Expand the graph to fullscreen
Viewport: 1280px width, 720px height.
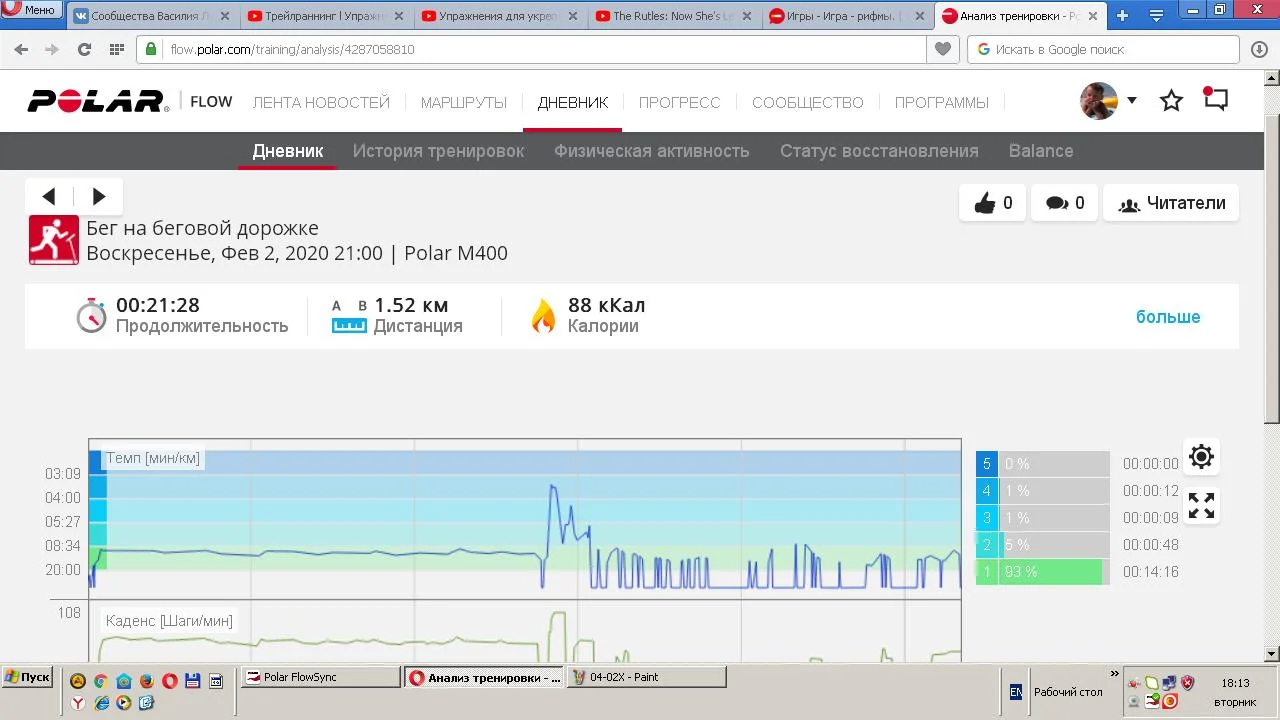tap(1201, 506)
